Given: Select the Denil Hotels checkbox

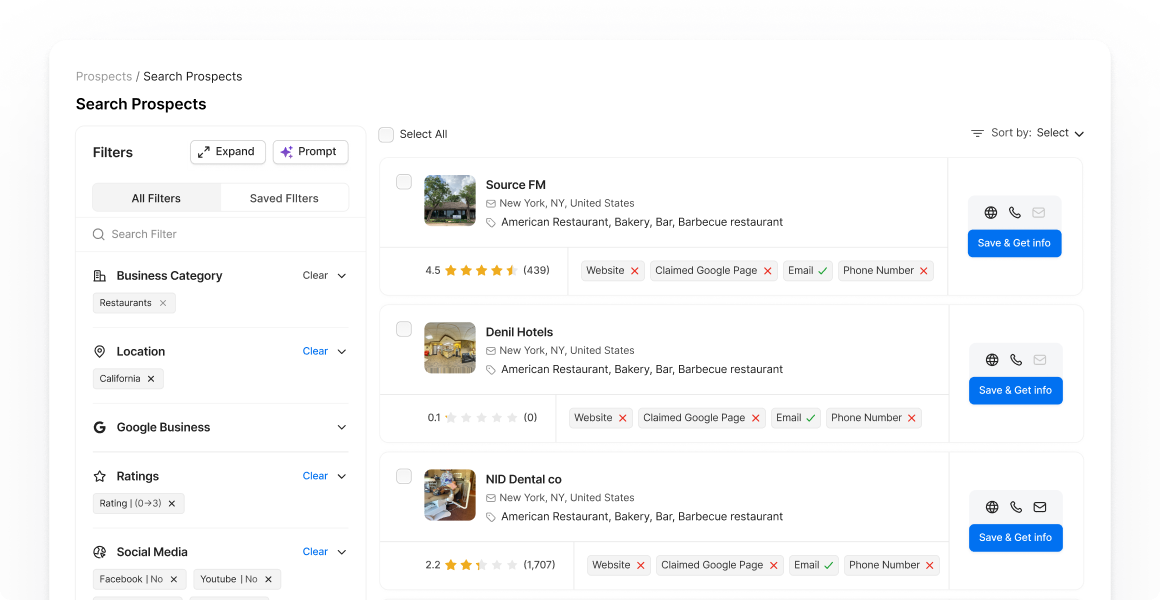Looking at the screenshot, I should click(404, 329).
